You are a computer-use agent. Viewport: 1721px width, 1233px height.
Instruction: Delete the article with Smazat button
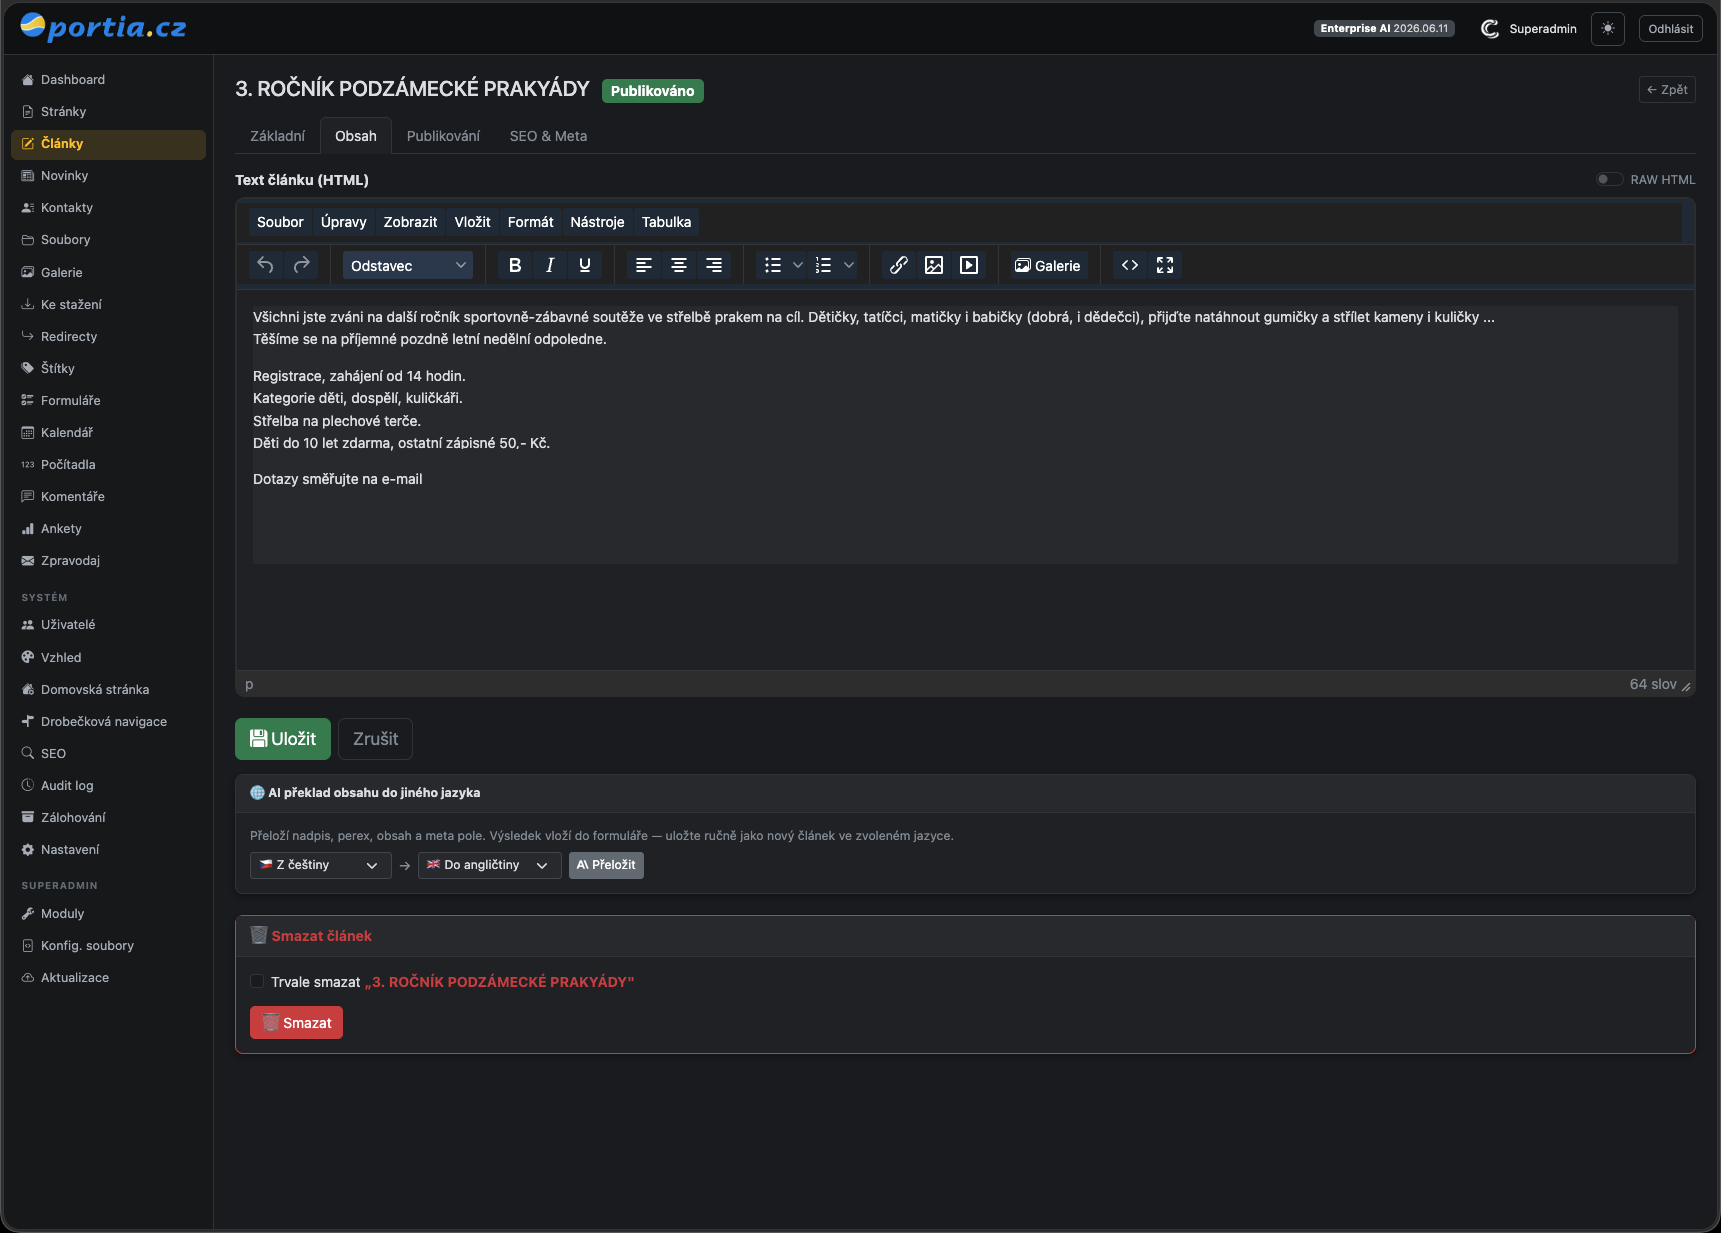(x=296, y=1023)
